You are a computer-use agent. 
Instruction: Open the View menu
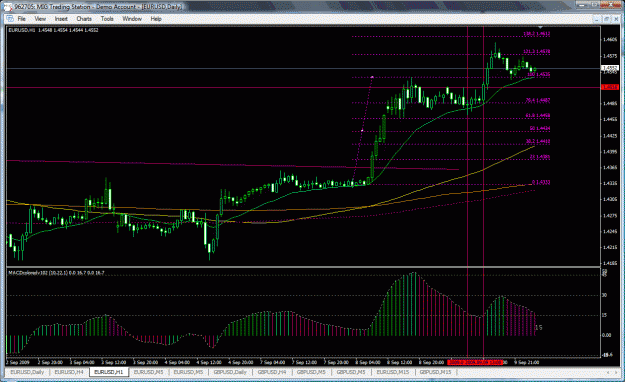pos(40,19)
